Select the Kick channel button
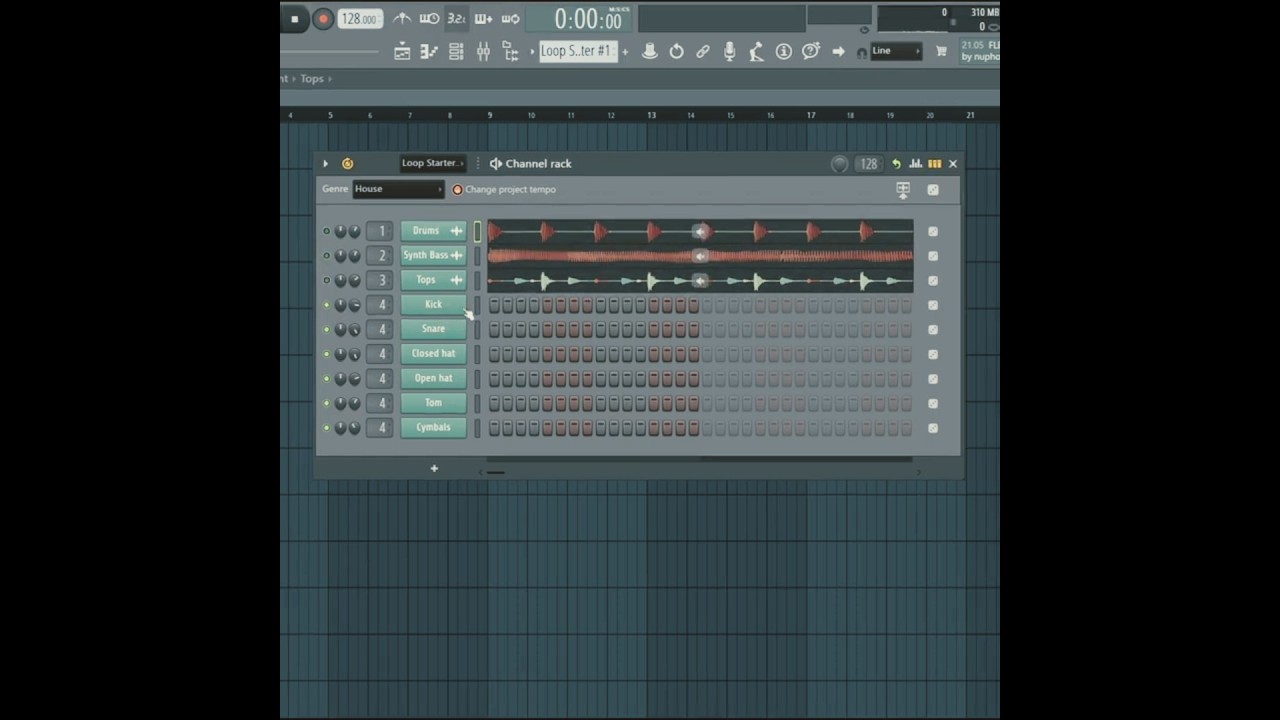Image resolution: width=1280 pixels, height=720 pixels. click(433, 305)
